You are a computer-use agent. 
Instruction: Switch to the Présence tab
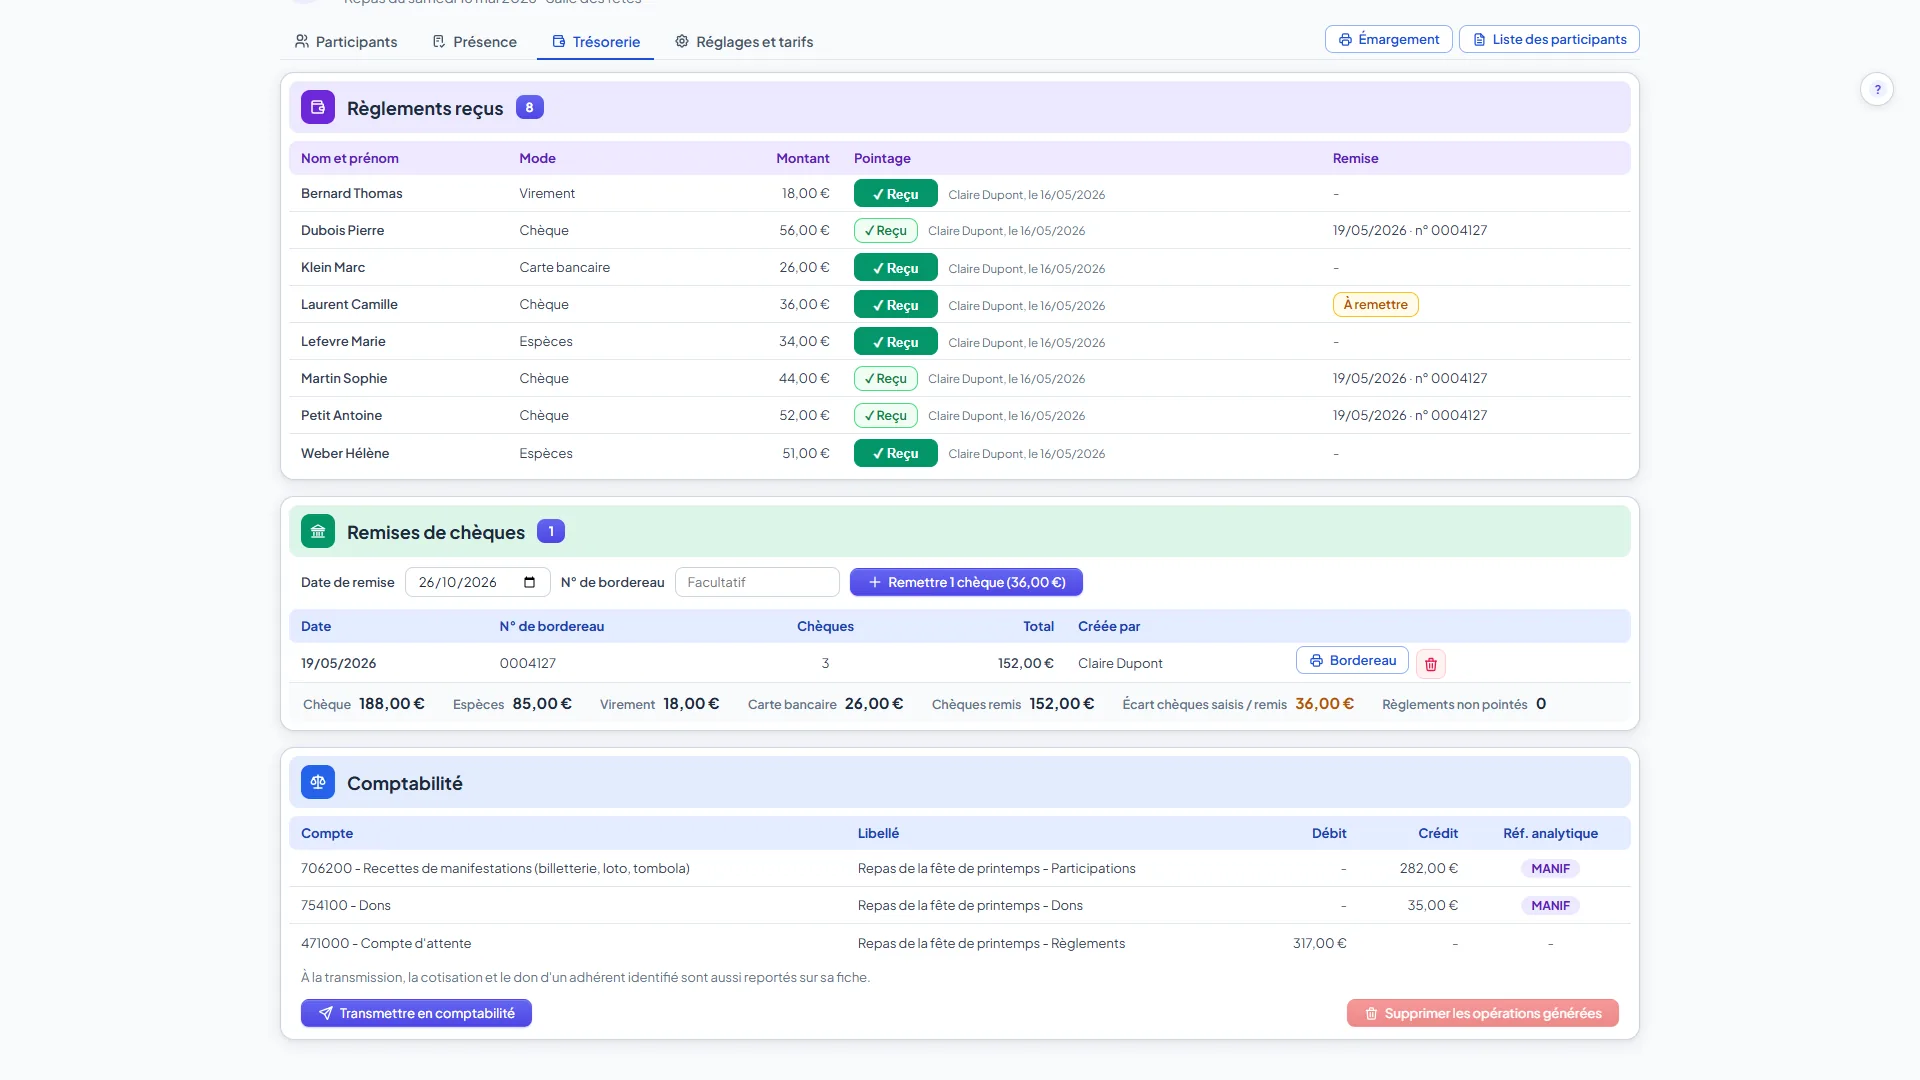tap(475, 42)
